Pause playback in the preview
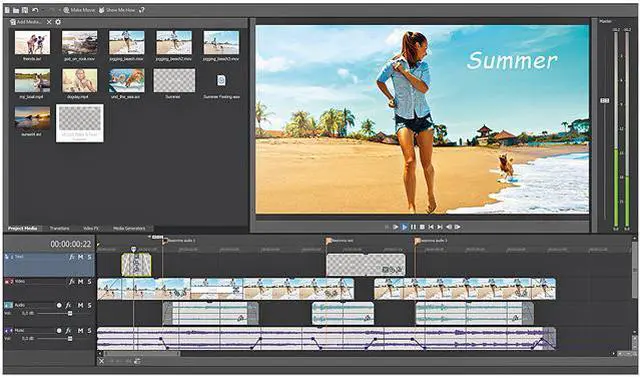 pyautogui.click(x=413, y=227)
